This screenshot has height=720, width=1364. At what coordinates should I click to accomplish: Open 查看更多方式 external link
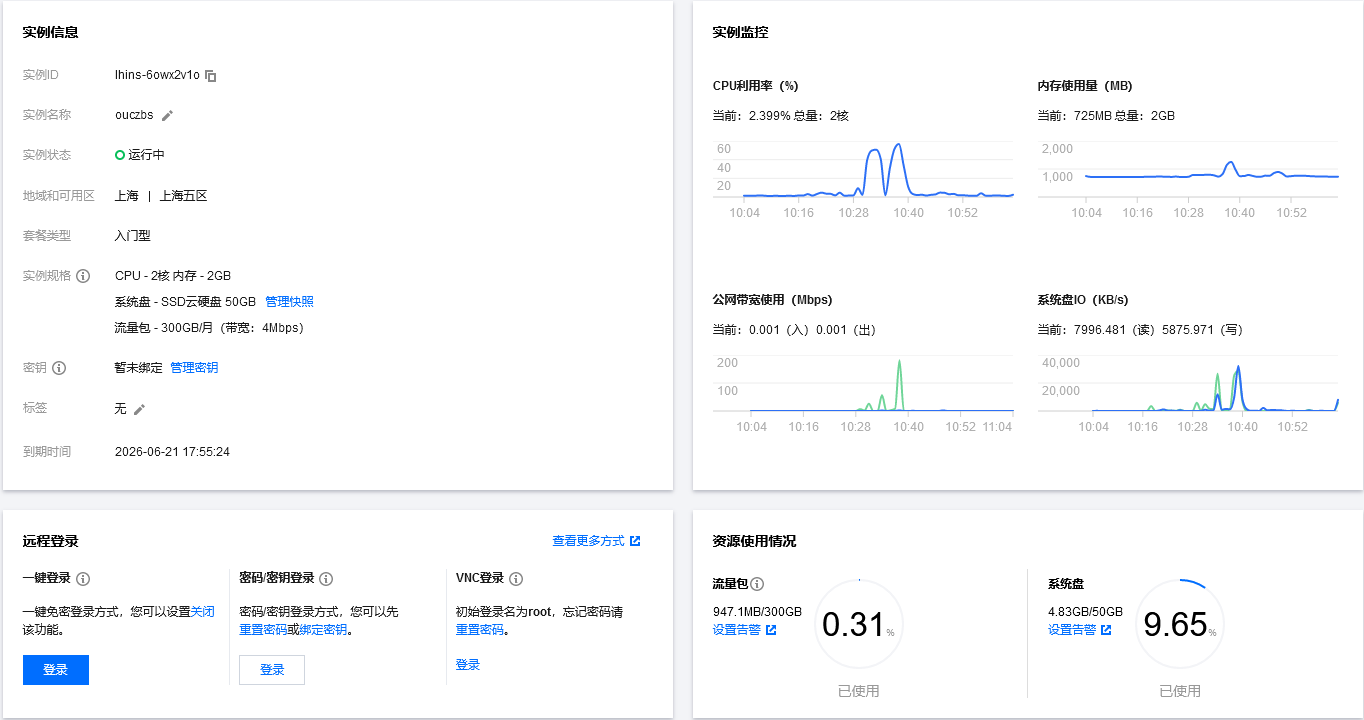tap(596, 541)
